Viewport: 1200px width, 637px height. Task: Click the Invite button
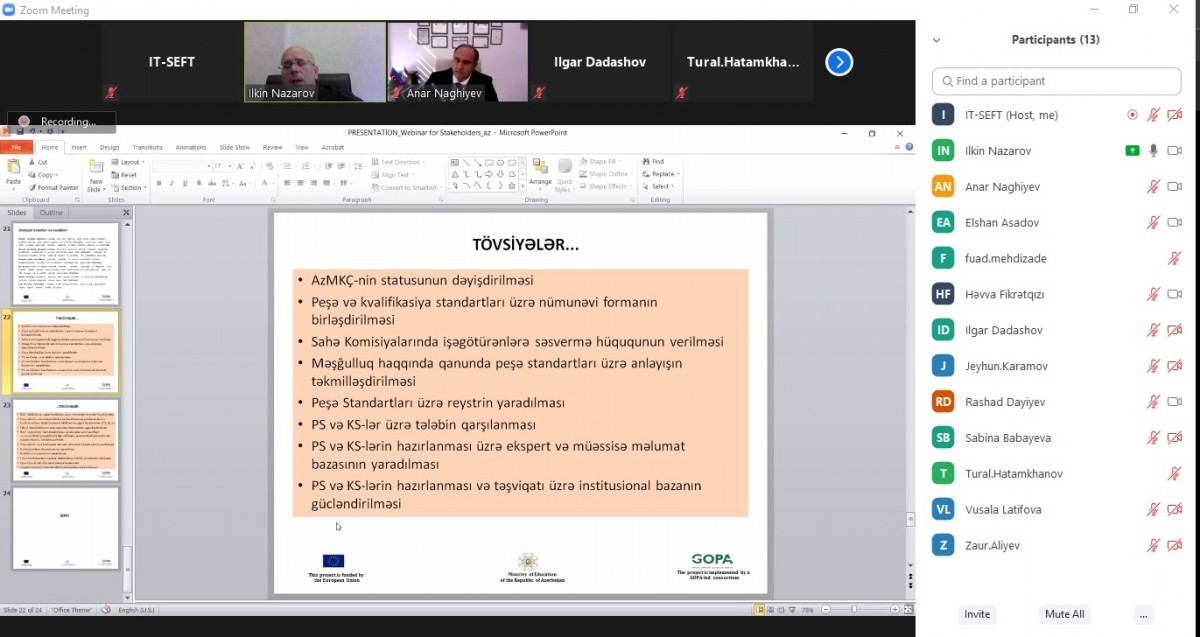coord(977,614)
